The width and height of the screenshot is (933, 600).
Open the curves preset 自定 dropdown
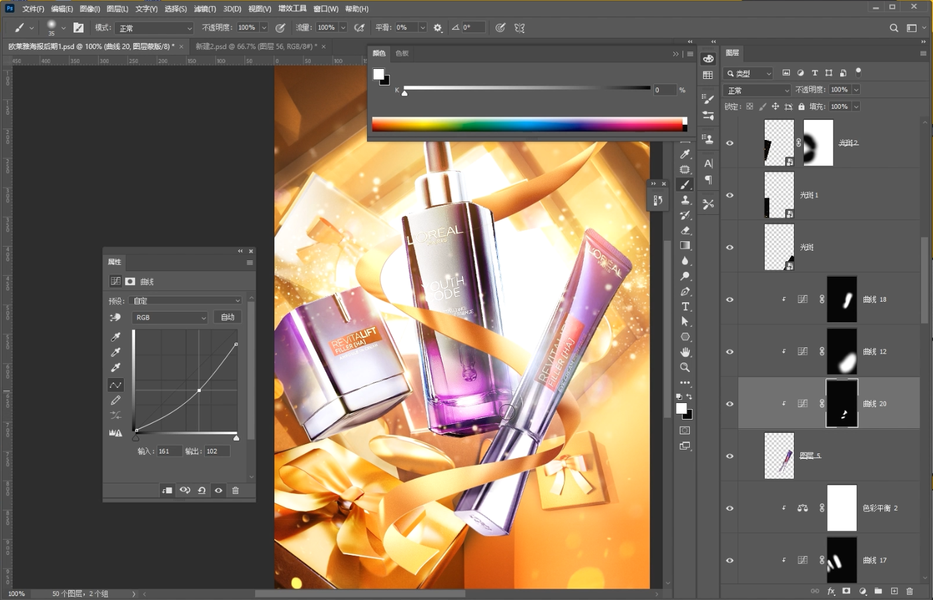(x=186, y=301)
